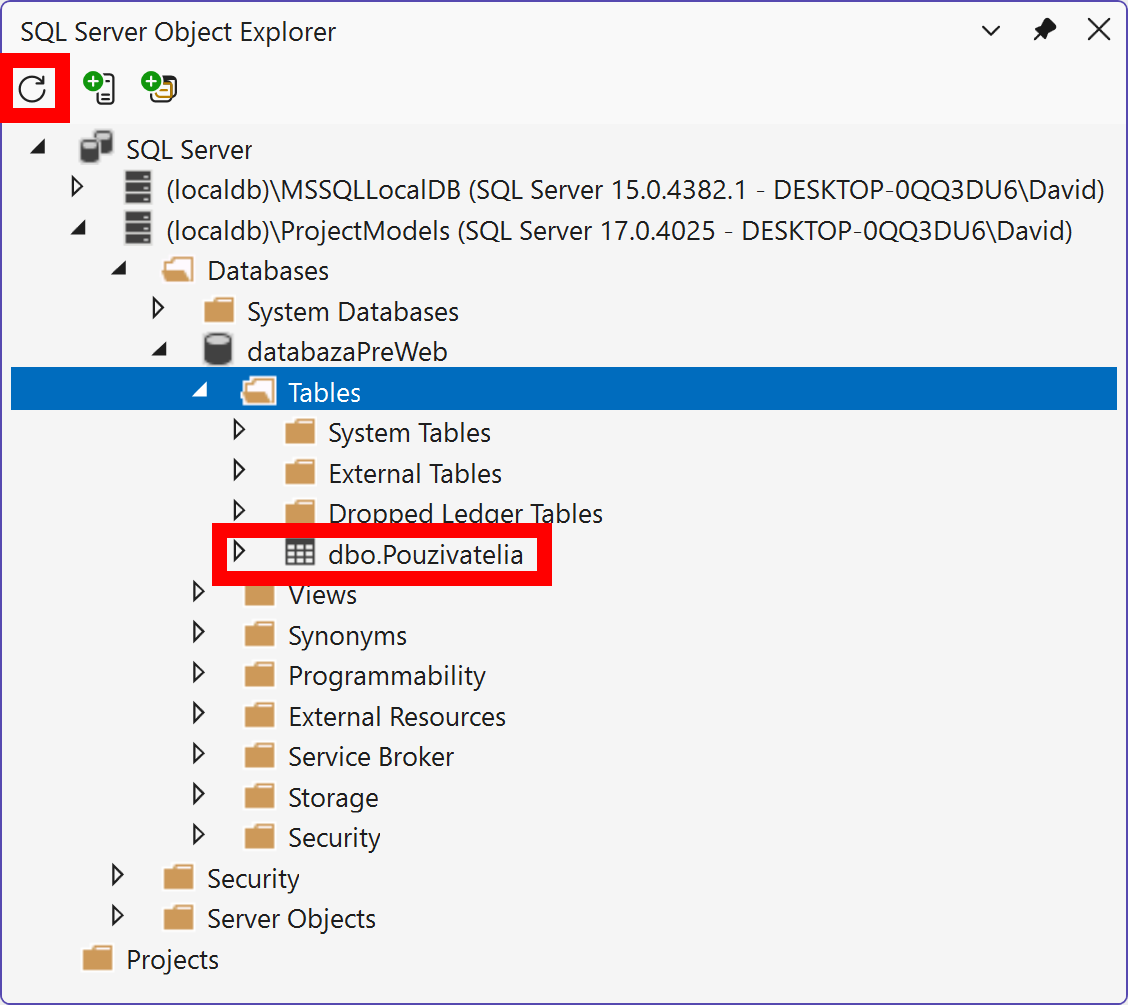Select the Dropped Ledger Tables label
1128x1005 pixels.
click(465, 514)
